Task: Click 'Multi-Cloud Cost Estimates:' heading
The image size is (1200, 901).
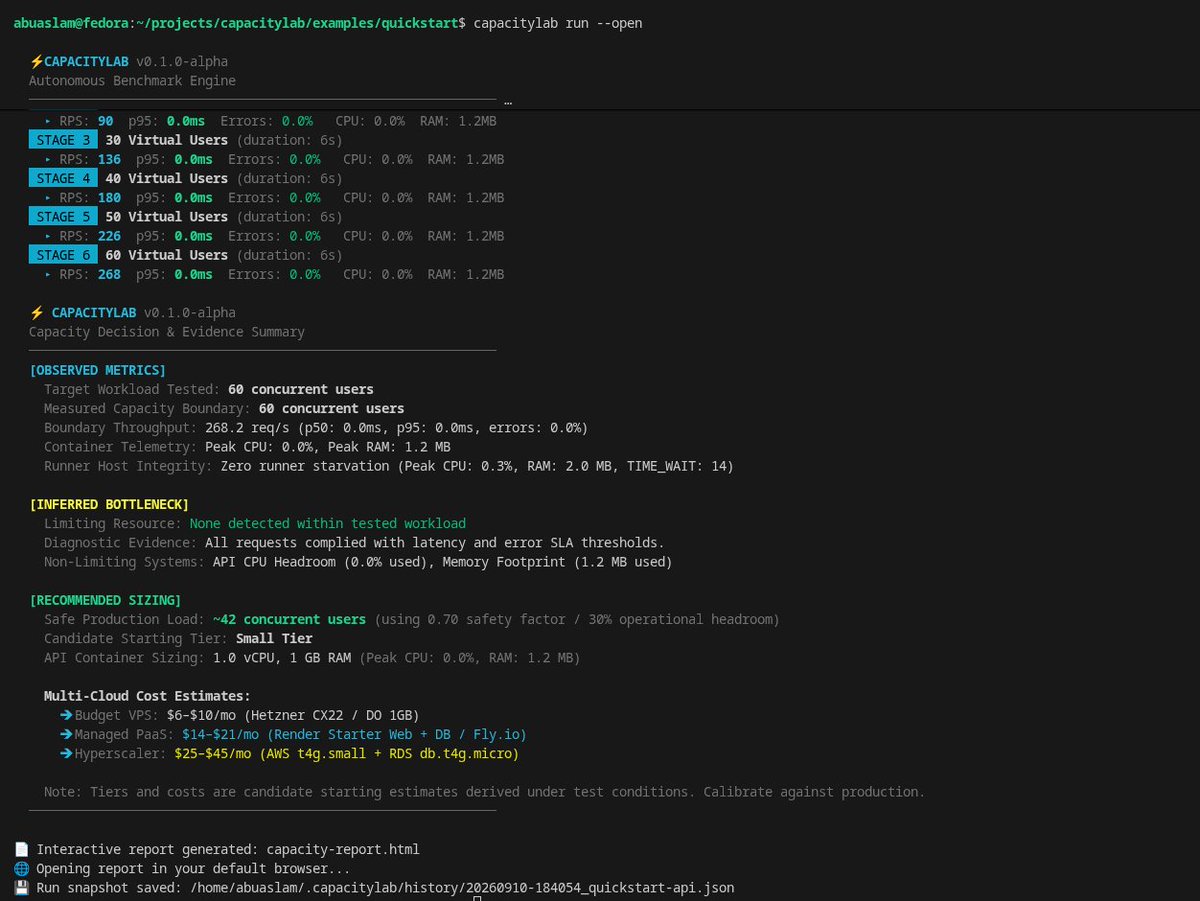Action: pos(147,696)
